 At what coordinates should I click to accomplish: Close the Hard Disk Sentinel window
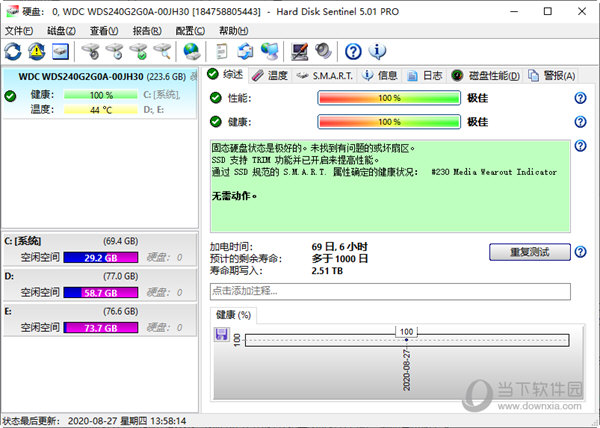point(582,11)
